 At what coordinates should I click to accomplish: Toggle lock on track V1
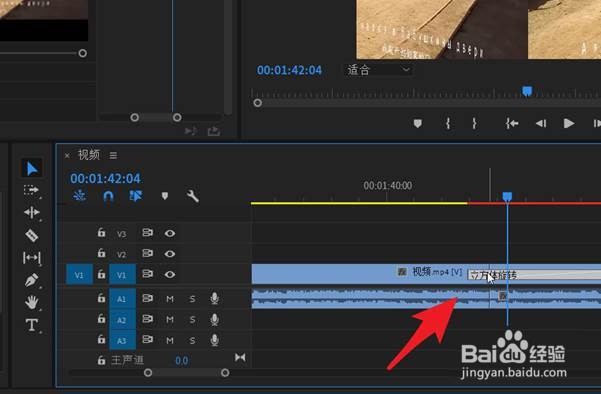[101, 274]
